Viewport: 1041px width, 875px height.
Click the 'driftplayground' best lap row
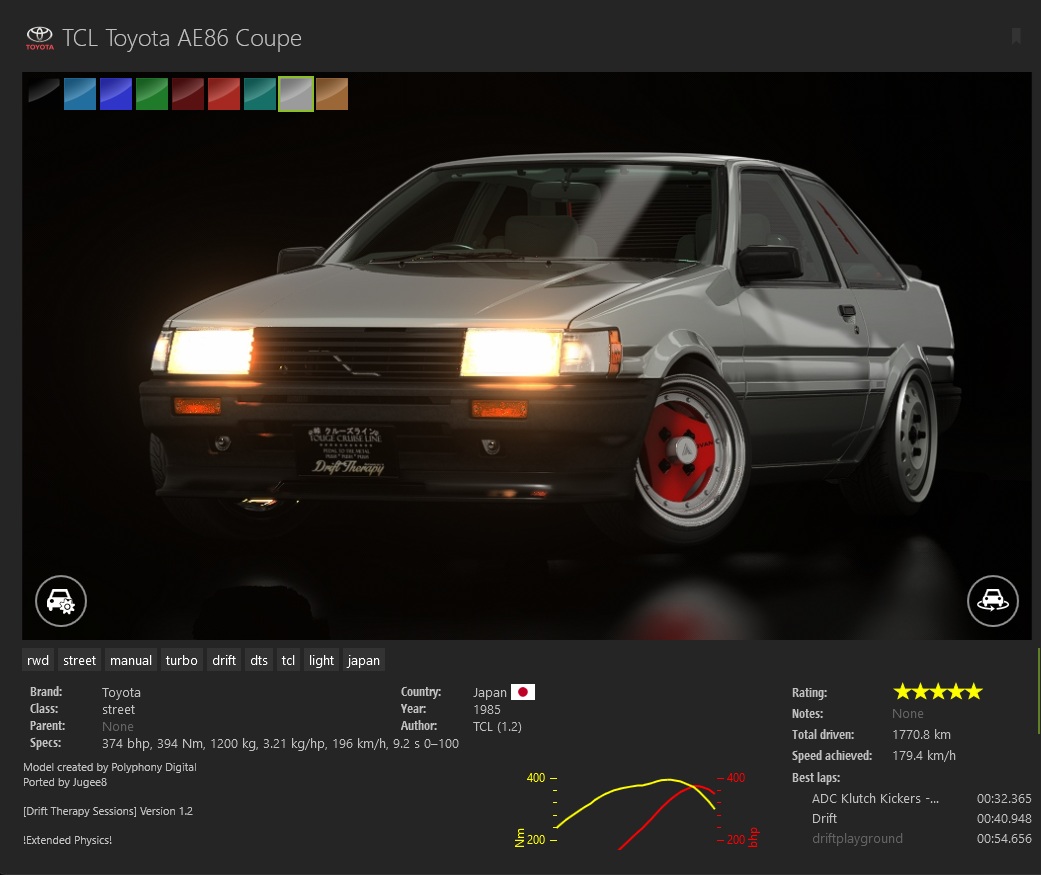pos(921,838)
